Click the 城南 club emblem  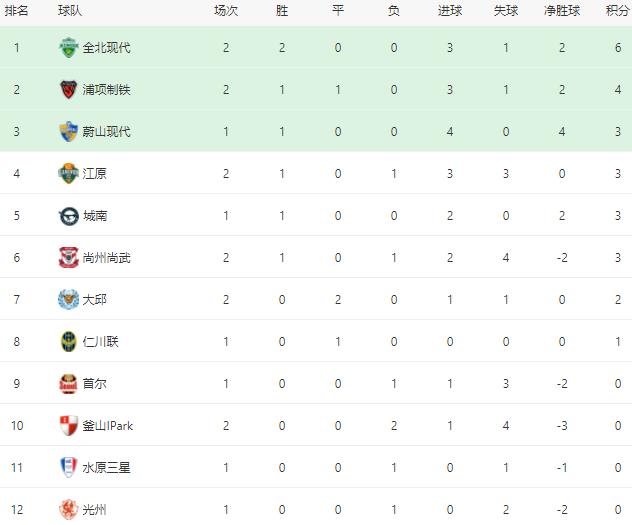(x=69, y=216)
